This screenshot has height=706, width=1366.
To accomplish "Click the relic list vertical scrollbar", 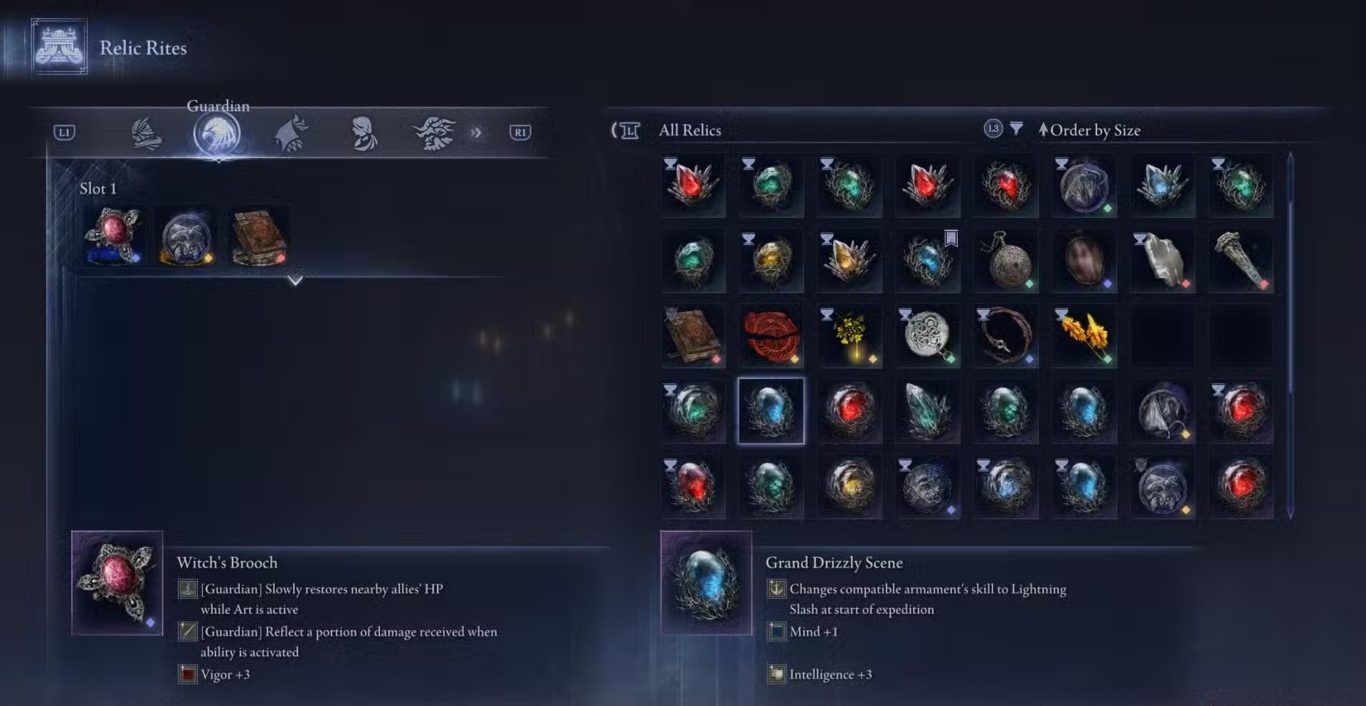I will (1290, 335).
